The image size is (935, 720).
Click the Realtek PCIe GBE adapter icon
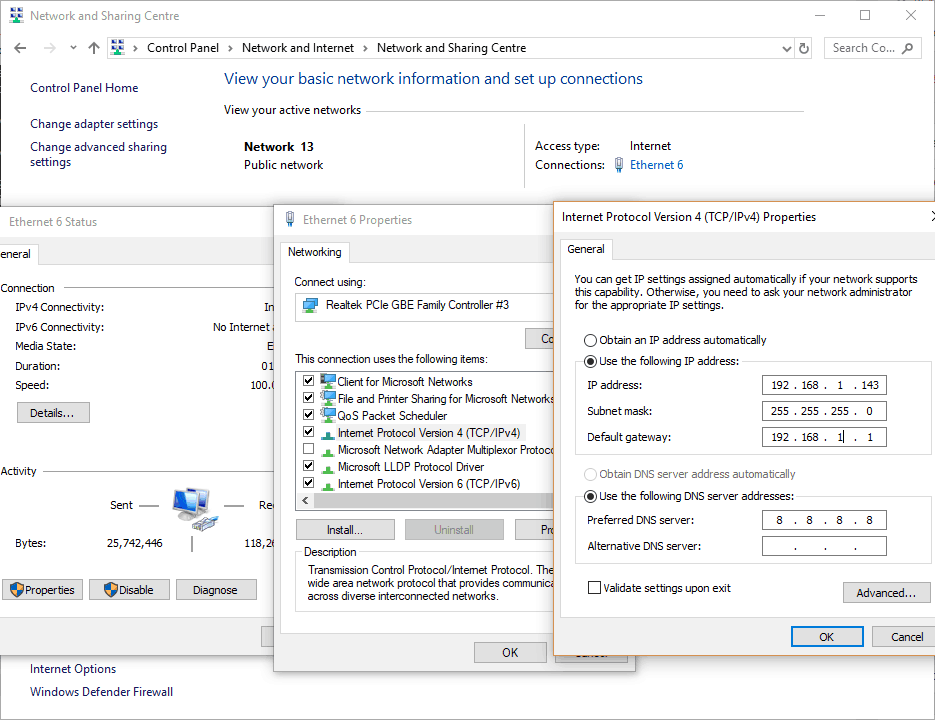click(310, 305)
